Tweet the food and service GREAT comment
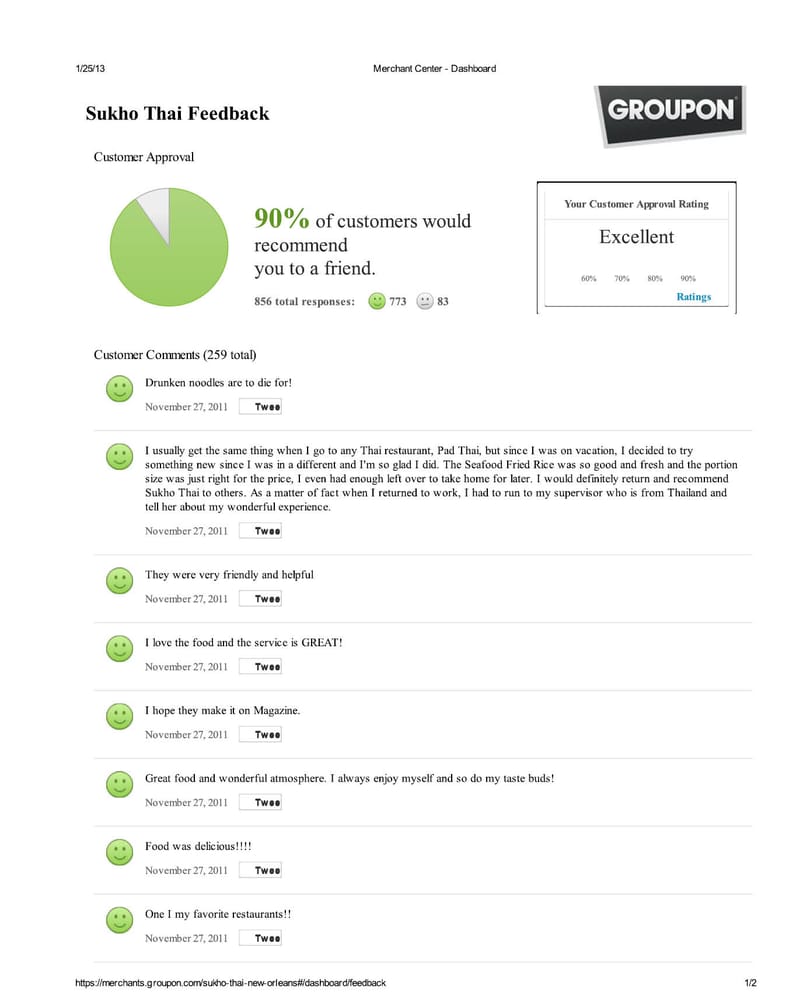 (261, 667)
